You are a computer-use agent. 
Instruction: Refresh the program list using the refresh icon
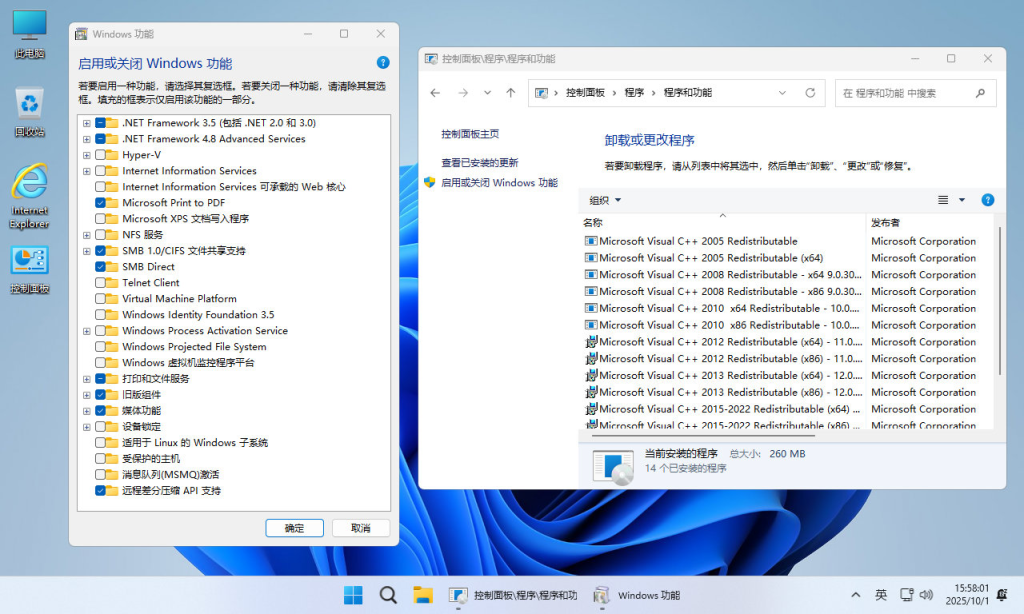click(808, 92)
